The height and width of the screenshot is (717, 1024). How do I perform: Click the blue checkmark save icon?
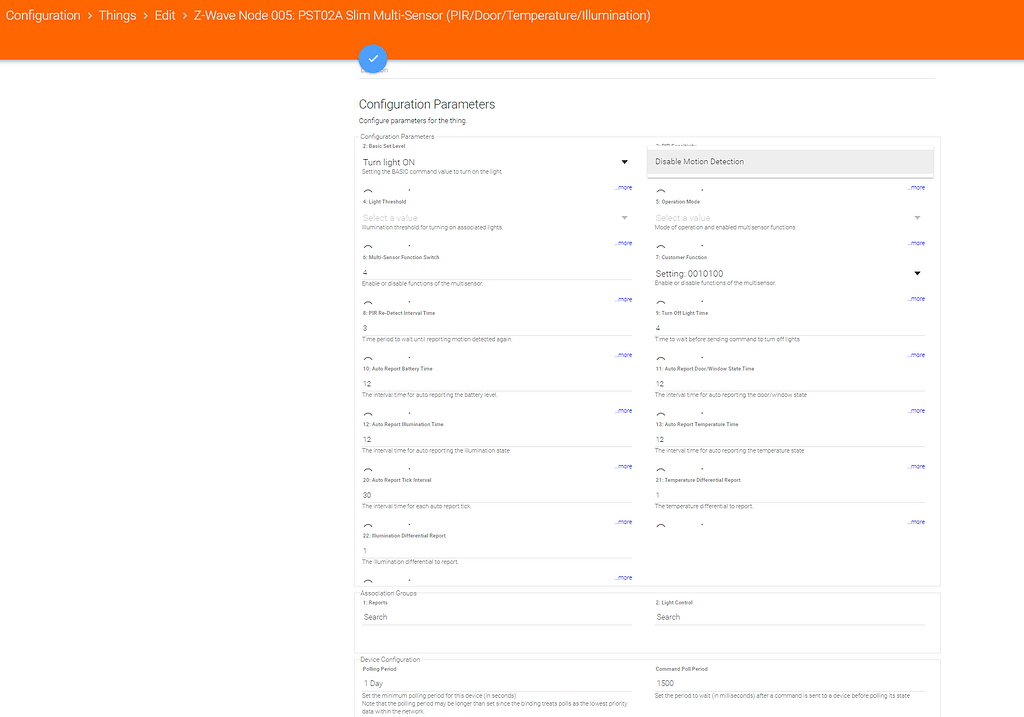point(372,58)
